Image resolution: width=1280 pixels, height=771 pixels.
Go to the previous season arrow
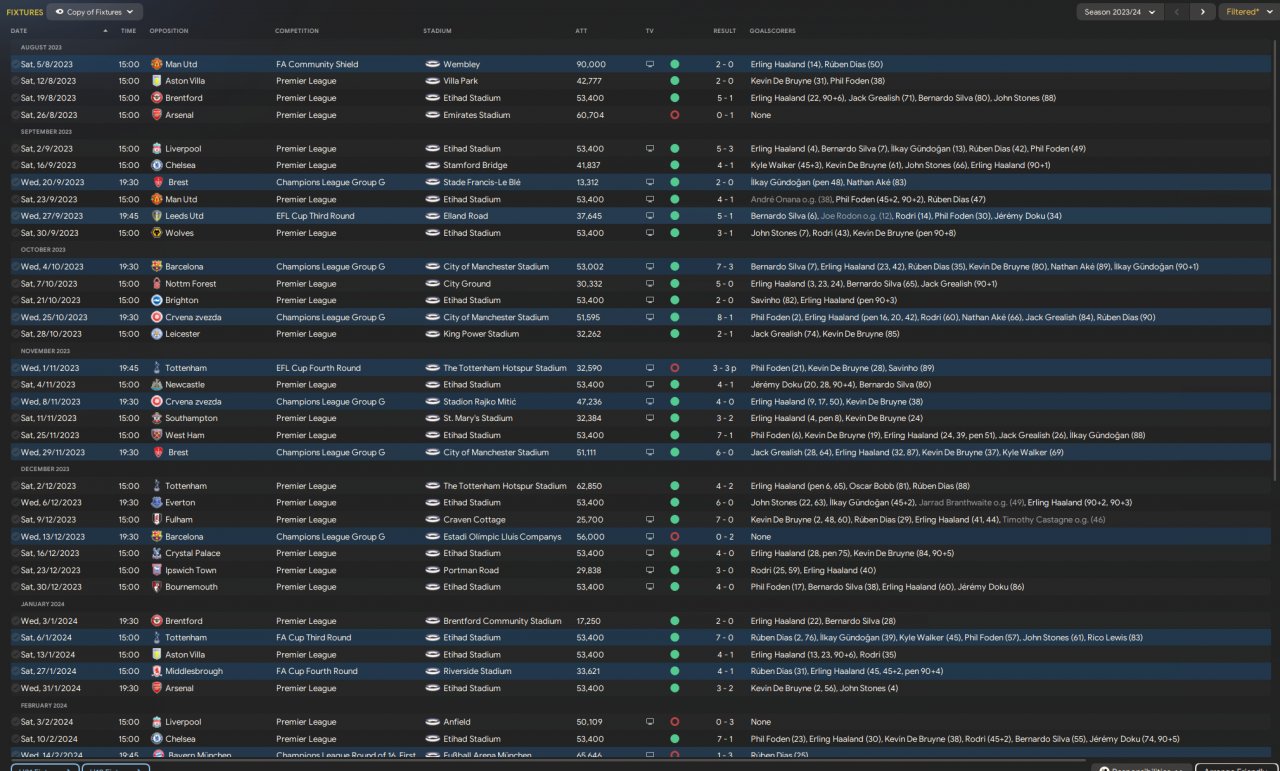click(1177, 12)
